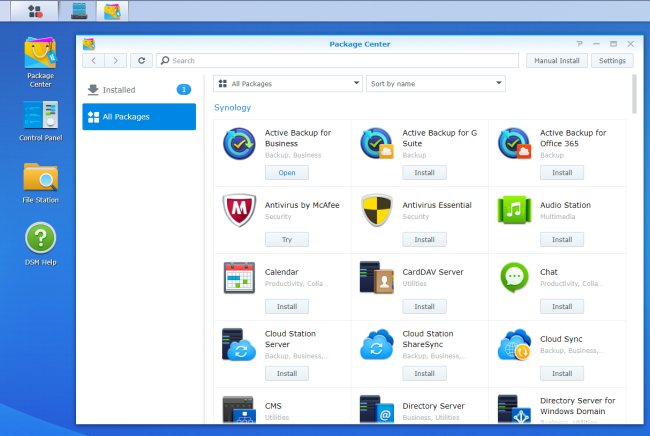
Task: Click the Calendar package icon
Action: 239,277
